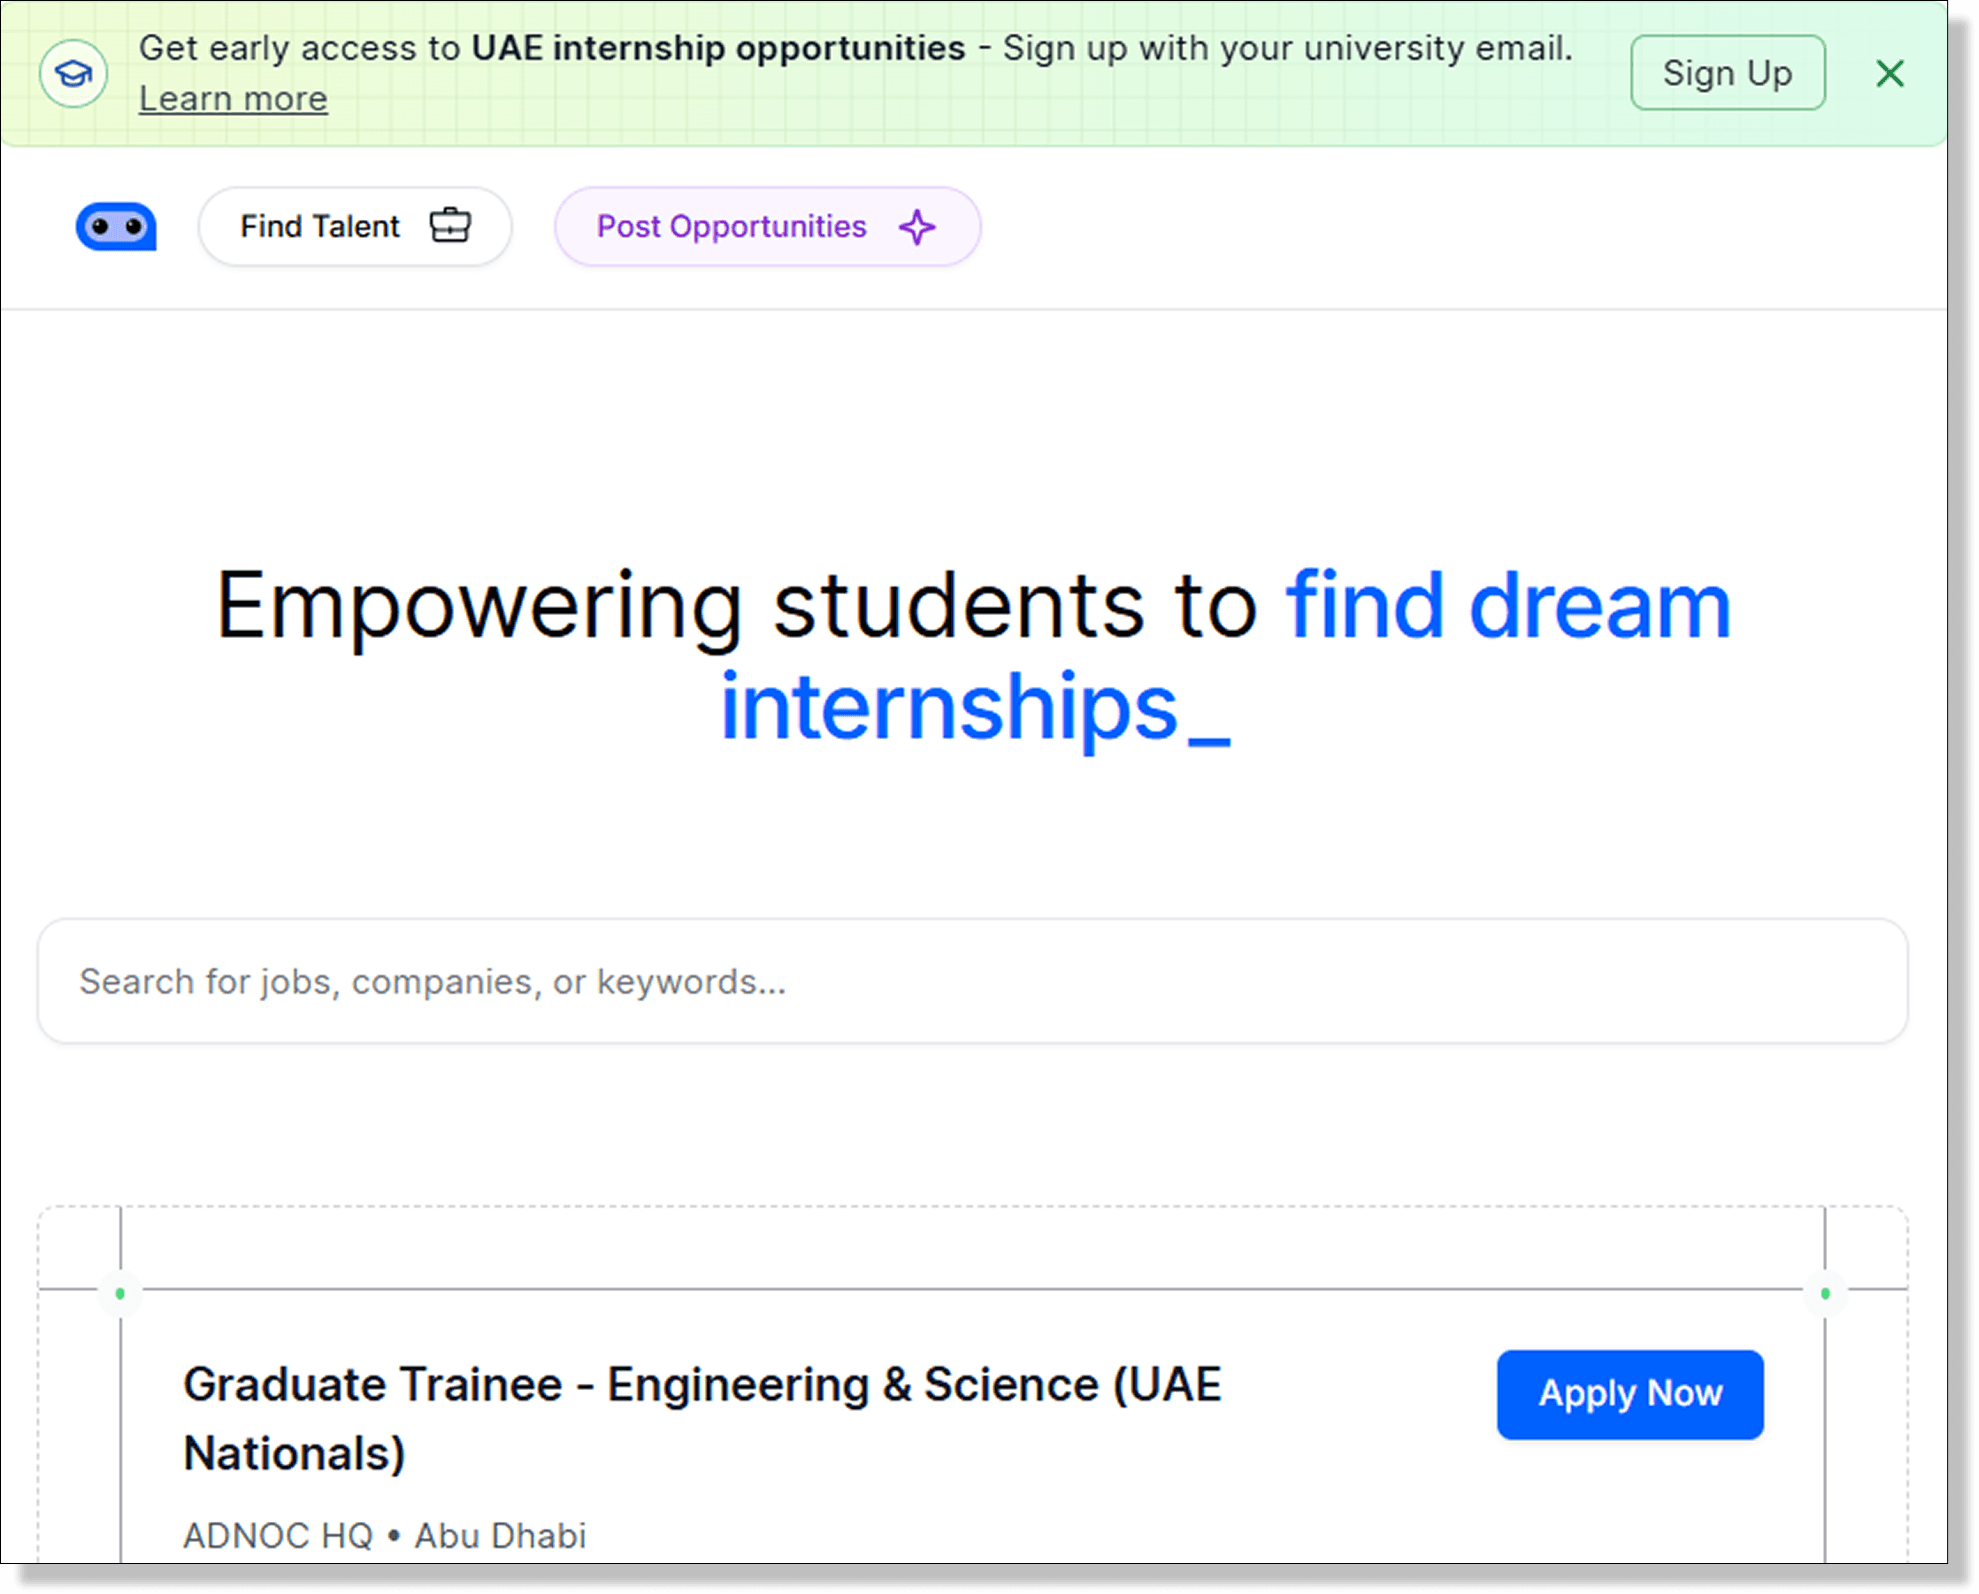Click the right green dot marker
Image resolution: width=1979 pixels, height=1594 pixels.
1825,1293
